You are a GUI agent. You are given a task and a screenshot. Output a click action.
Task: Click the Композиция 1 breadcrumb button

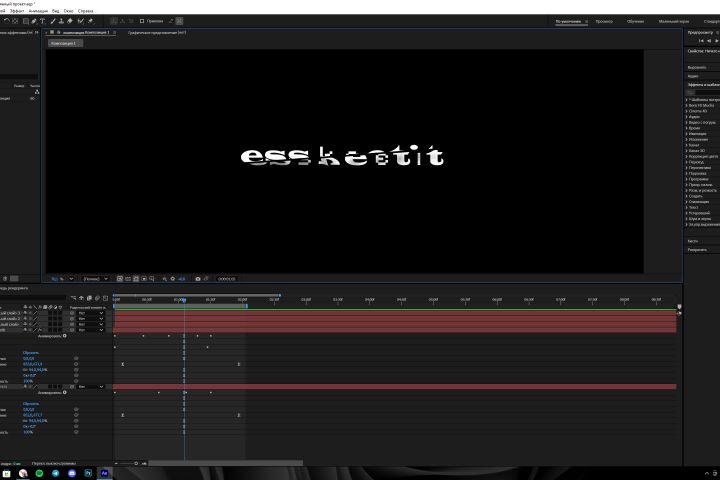(x=65, y=43)
